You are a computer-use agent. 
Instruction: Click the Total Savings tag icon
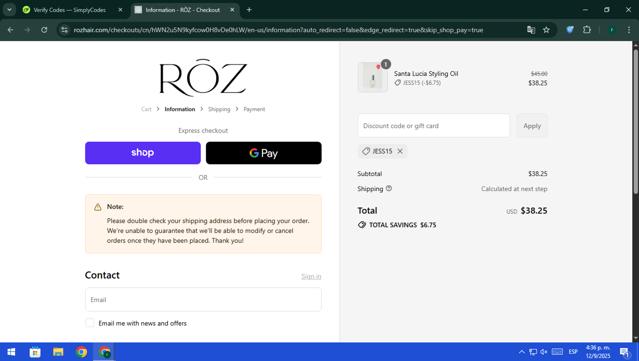coord(361,225)
